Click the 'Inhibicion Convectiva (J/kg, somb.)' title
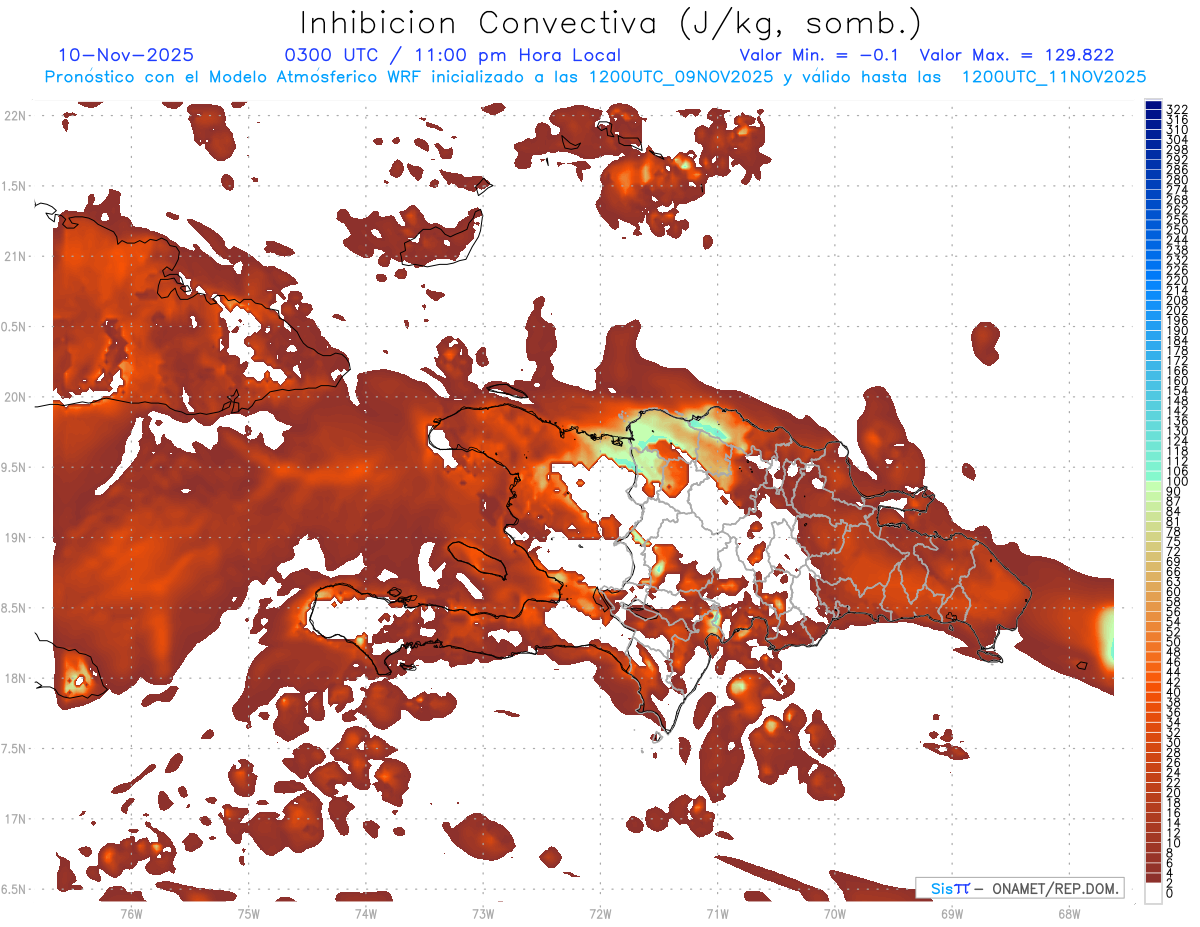1200x927 pixels. click(610, 23)
